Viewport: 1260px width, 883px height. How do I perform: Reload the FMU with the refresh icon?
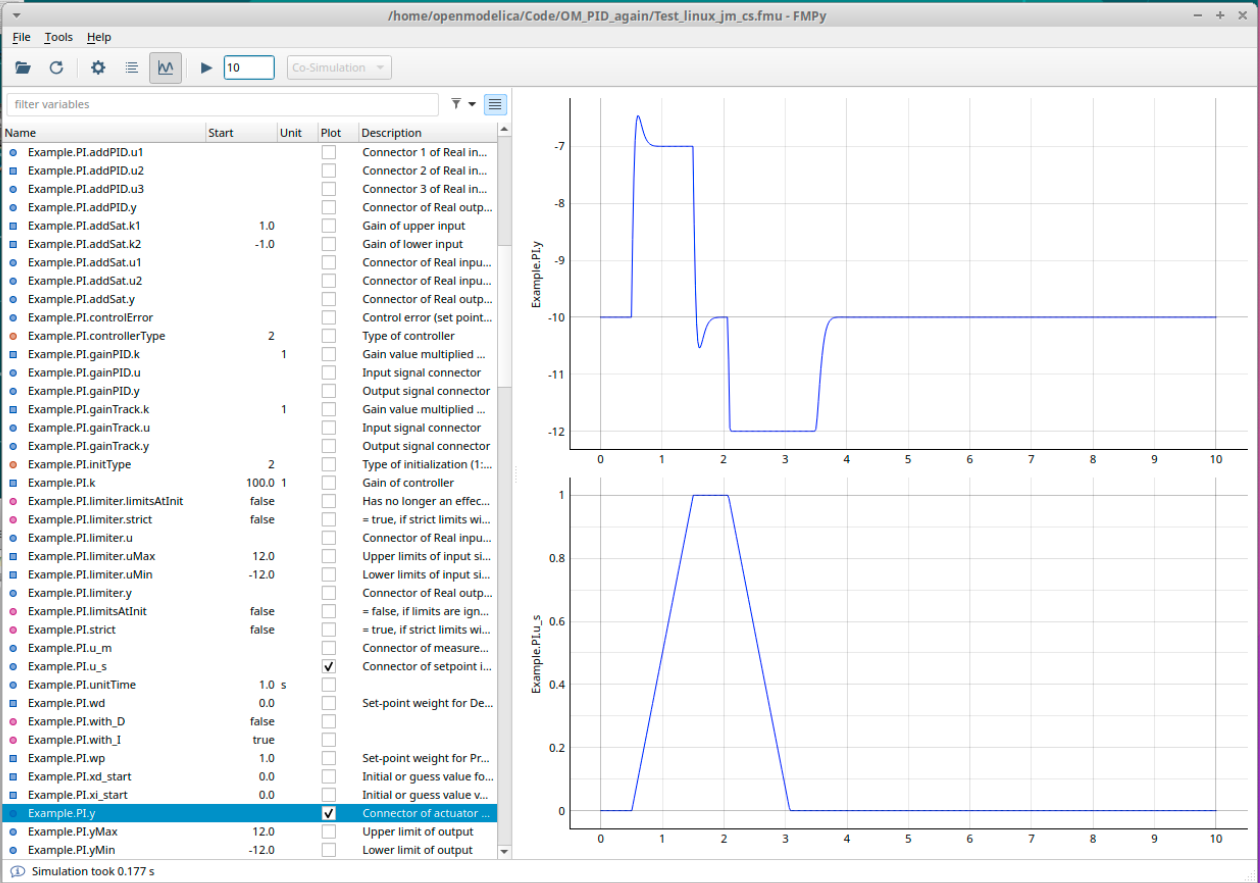(56, 67)
